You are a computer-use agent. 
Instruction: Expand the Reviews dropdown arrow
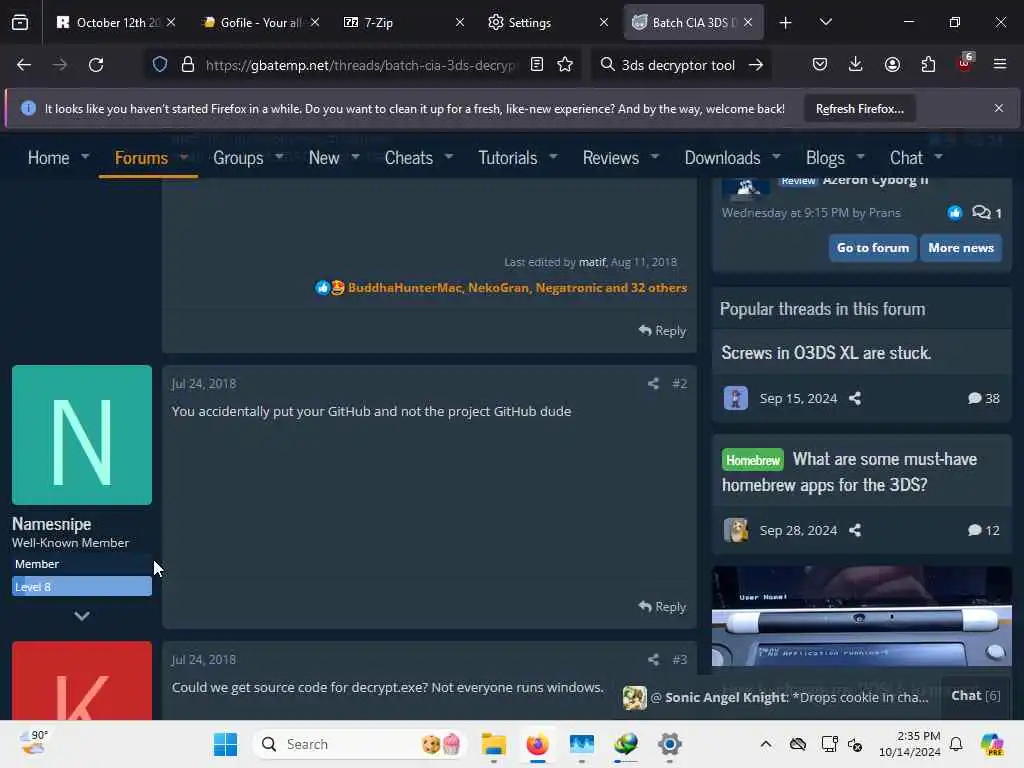655,157
